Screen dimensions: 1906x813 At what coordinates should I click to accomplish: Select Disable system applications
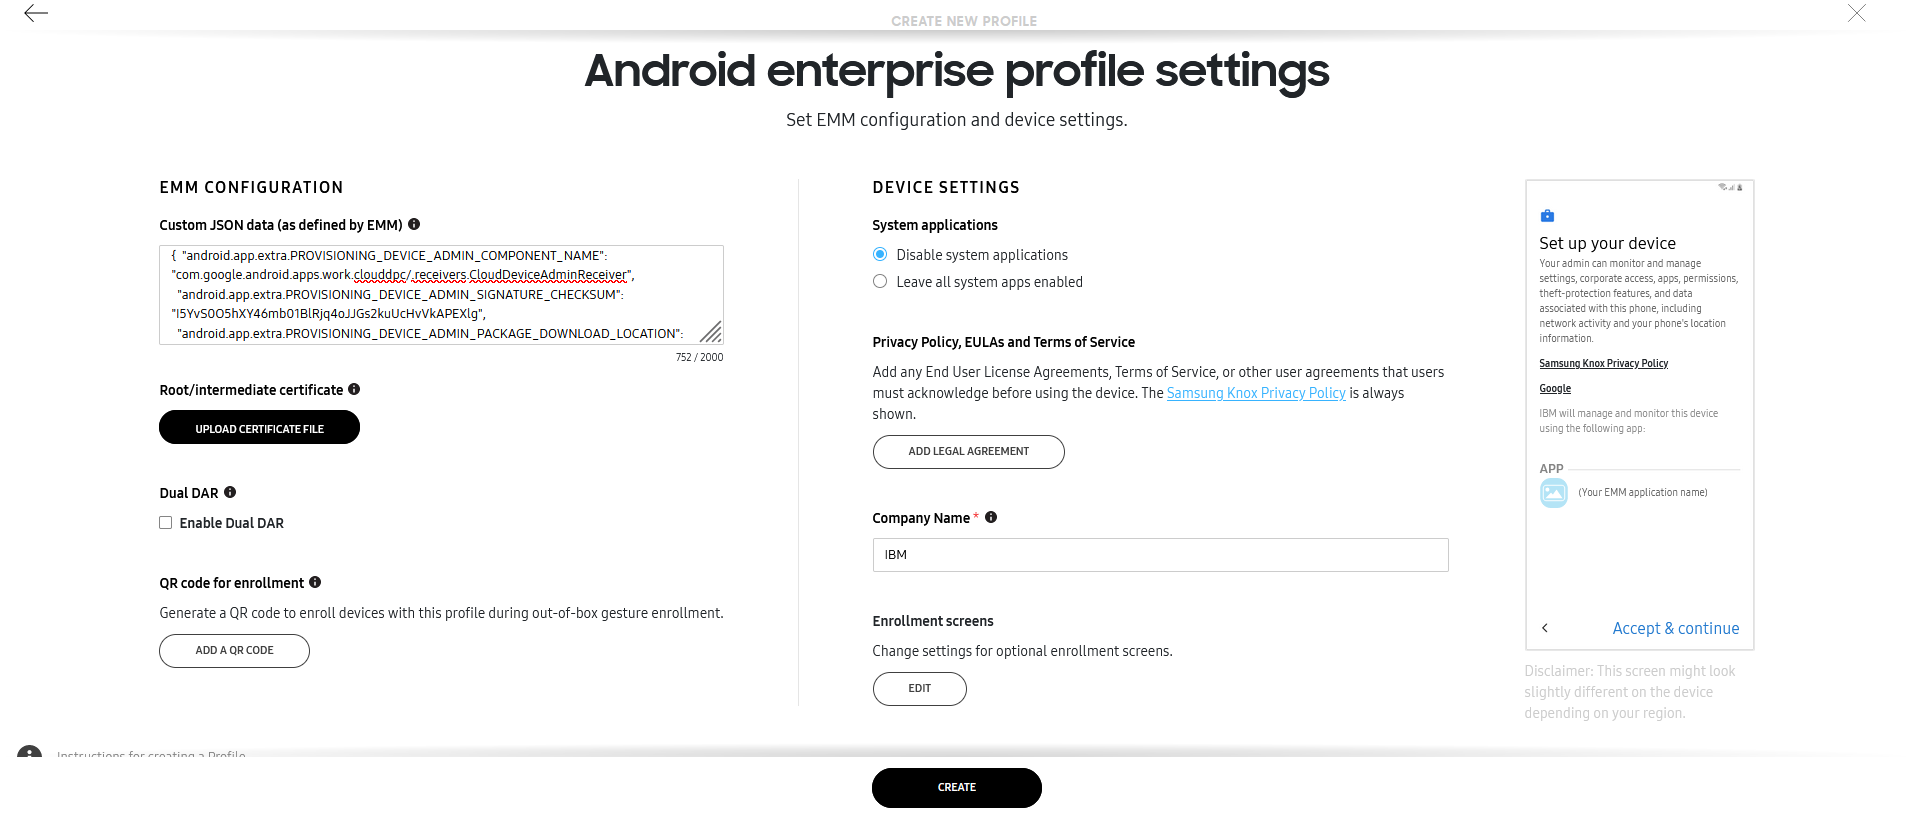pyautogui.click(x=880, y=254)
